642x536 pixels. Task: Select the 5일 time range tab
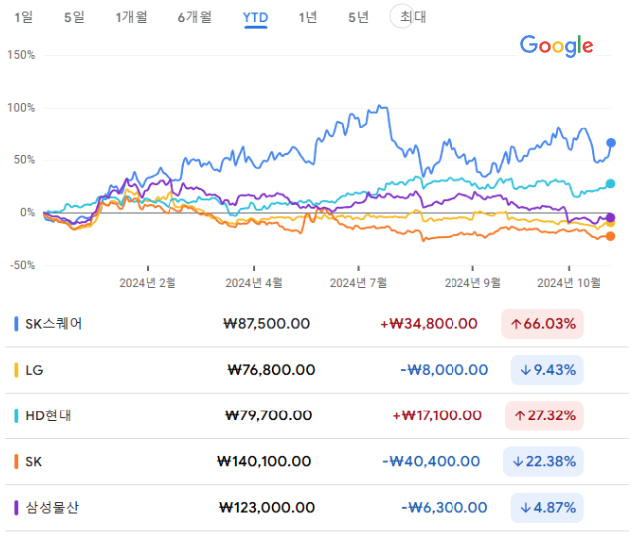pos(74,17)
